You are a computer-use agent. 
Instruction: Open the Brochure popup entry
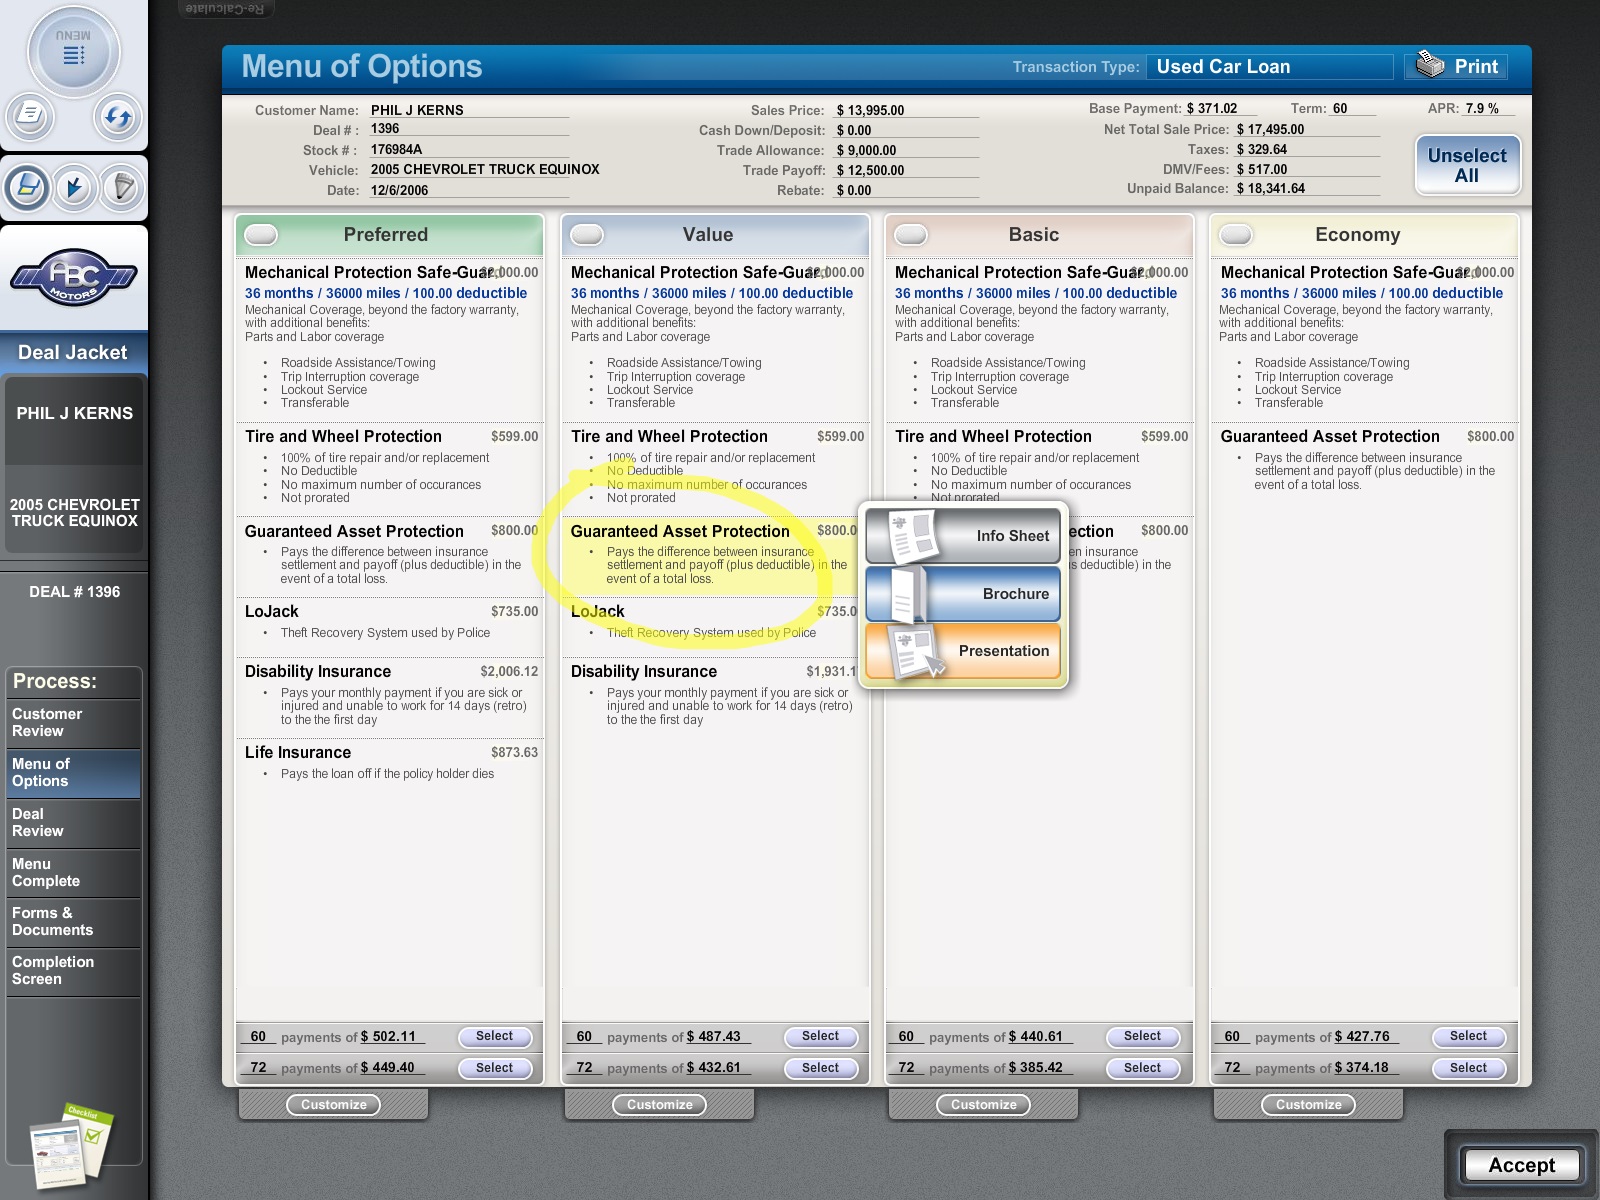[963, 594]
